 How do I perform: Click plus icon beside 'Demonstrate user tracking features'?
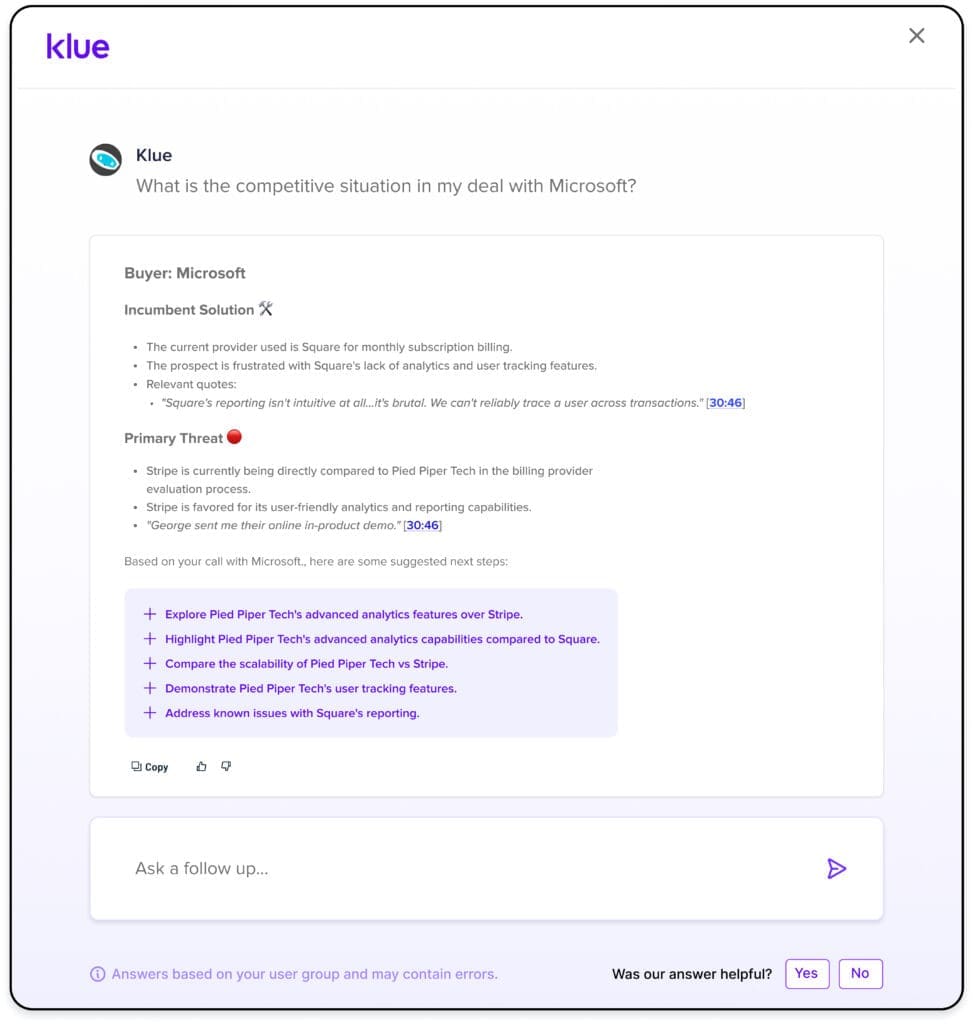pyautogui.click(x=150, y=688)
